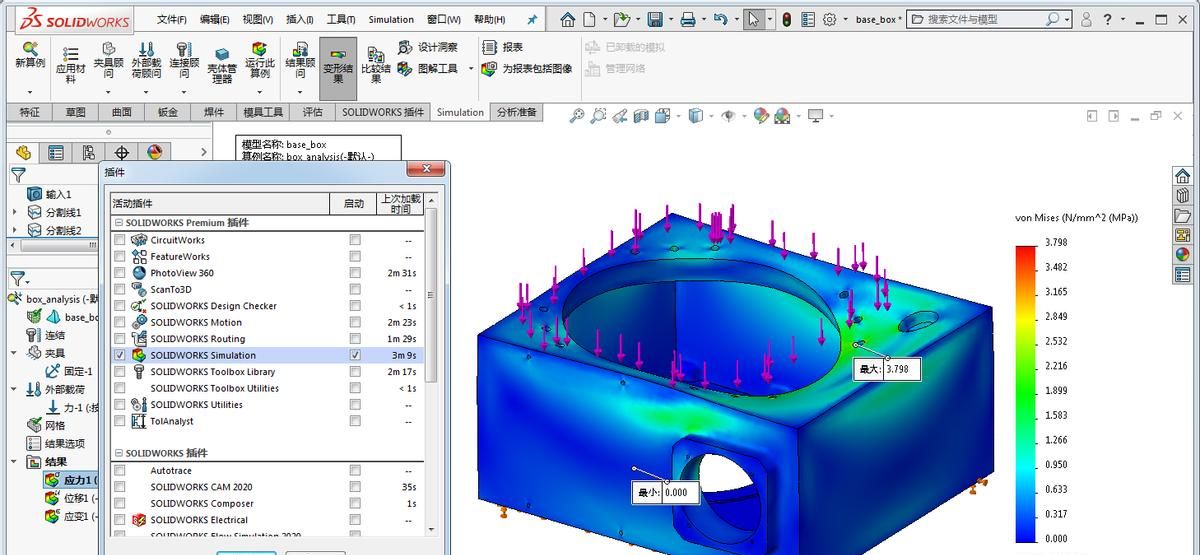Collapse the SOLIDWORKS Premium 插件 group

point(119,223)
